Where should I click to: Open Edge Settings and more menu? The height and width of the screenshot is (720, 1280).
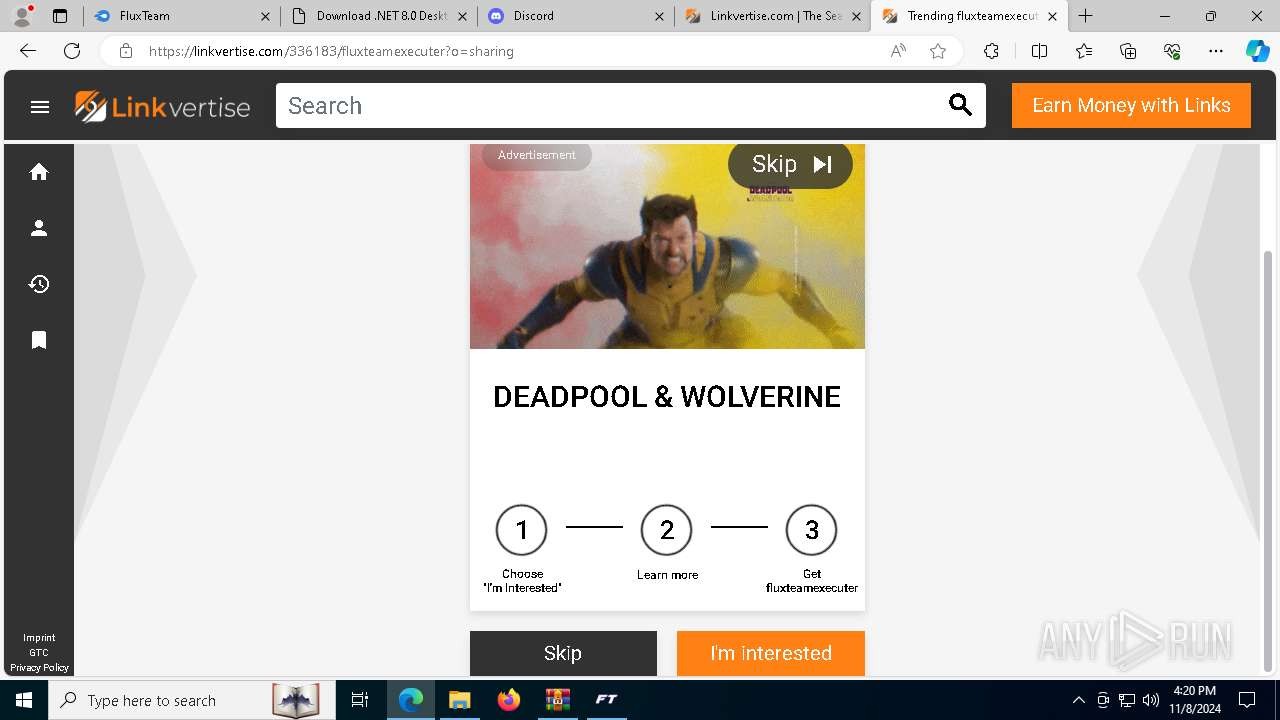(x=1216, y=51)
